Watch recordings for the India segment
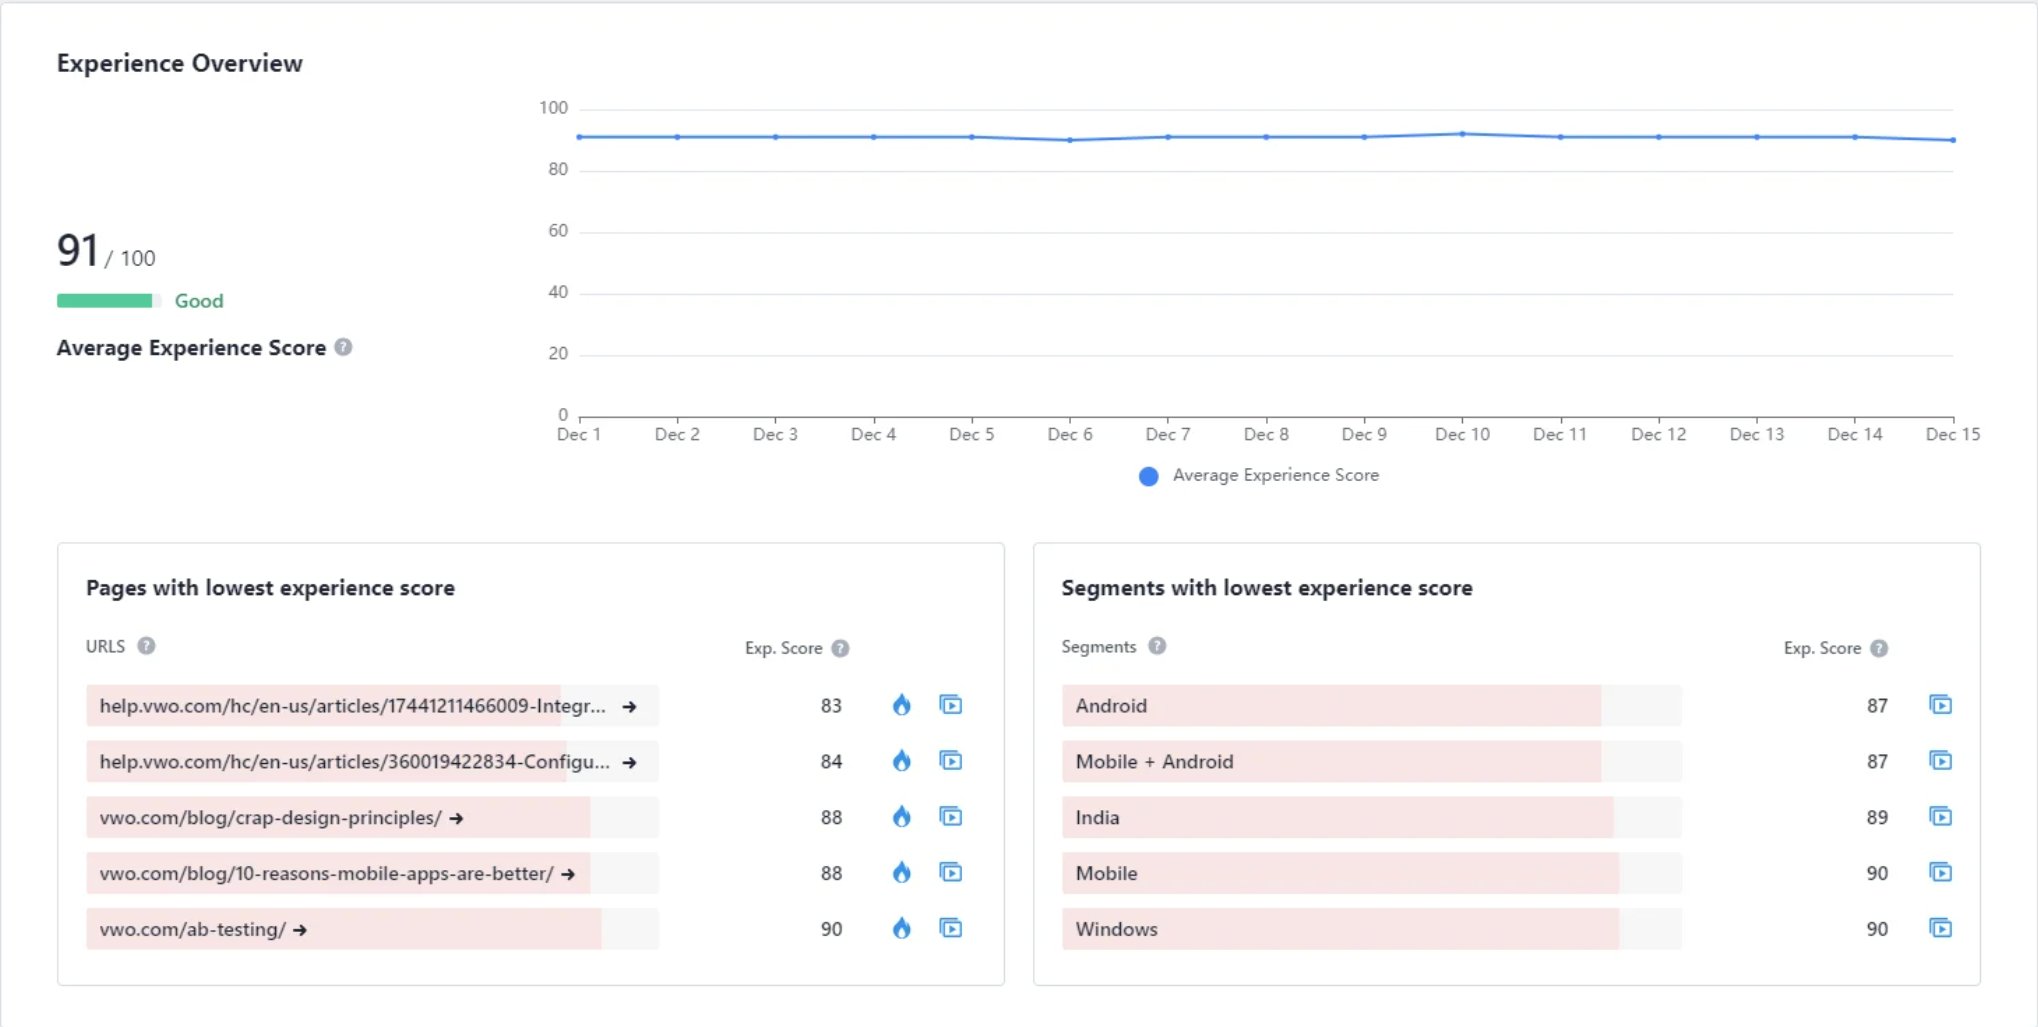Screen dimensions: 2038x1027 (x=1940, y=817)
